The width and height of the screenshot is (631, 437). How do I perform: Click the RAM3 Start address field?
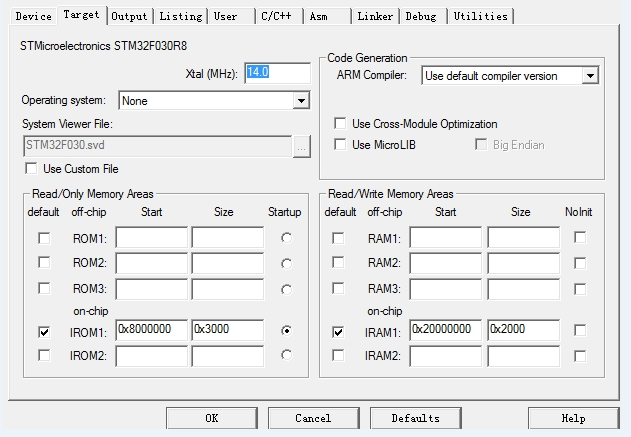[x=445, y=289]
